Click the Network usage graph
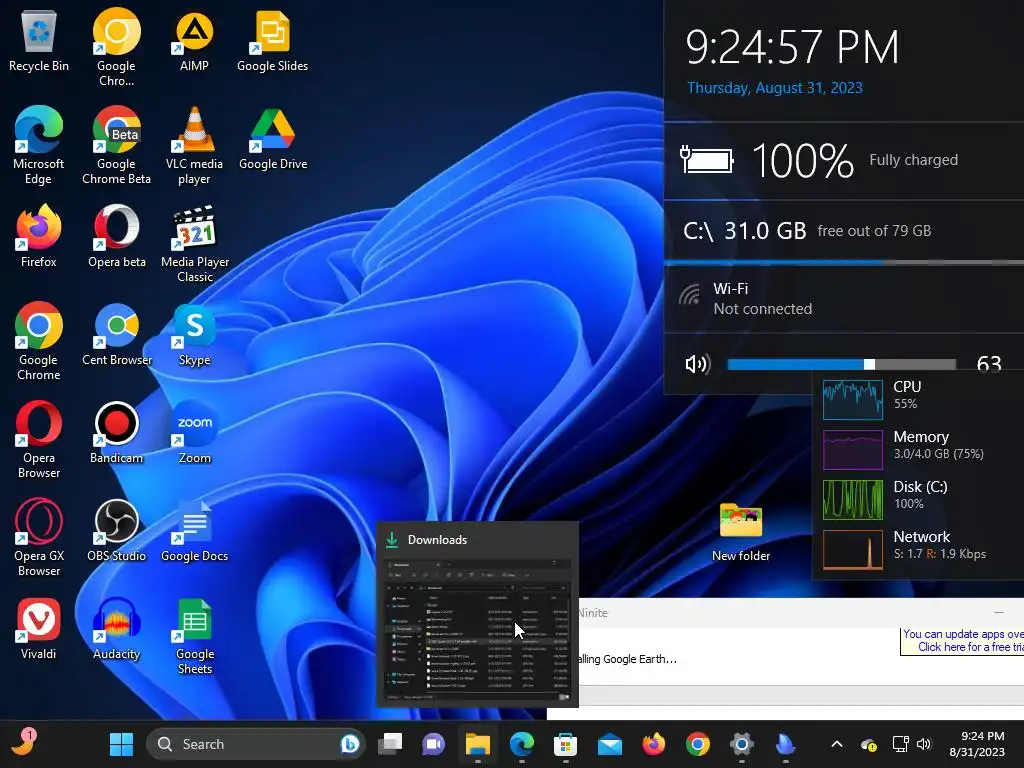 [852, 550]
